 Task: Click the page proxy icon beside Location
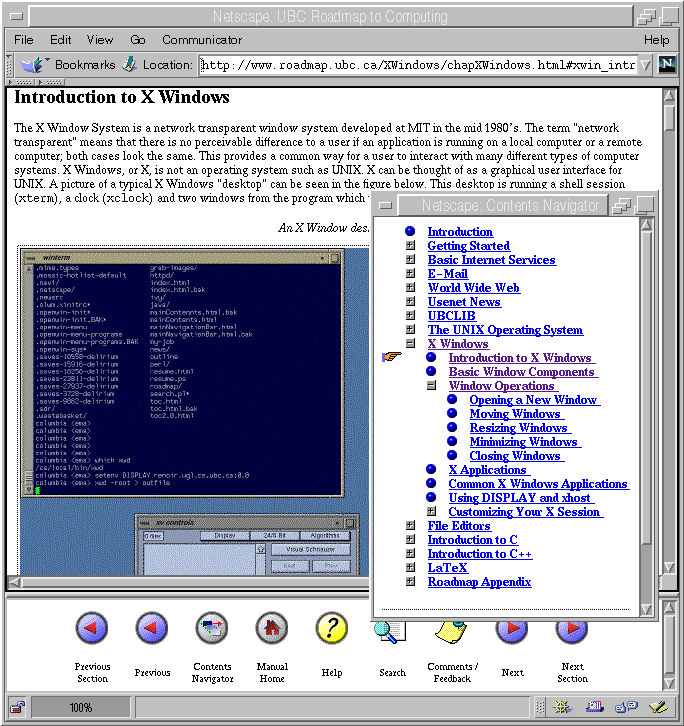130,64
